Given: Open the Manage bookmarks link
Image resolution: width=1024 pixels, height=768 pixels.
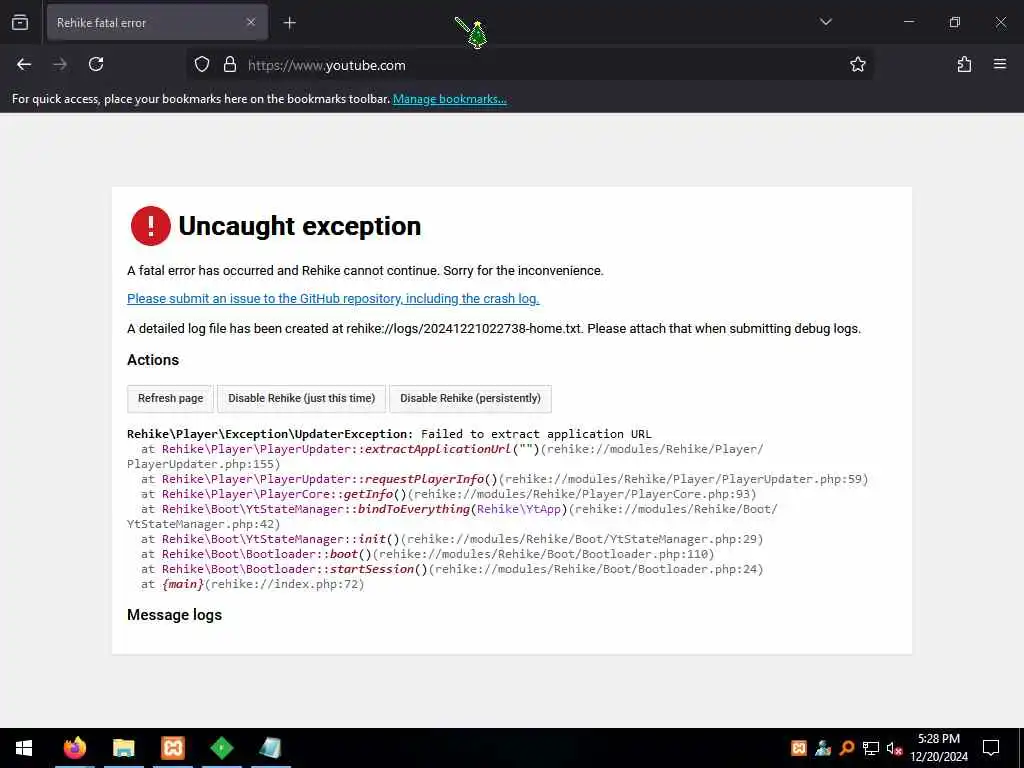Looking at the screenshot, I should coord(449,99).
